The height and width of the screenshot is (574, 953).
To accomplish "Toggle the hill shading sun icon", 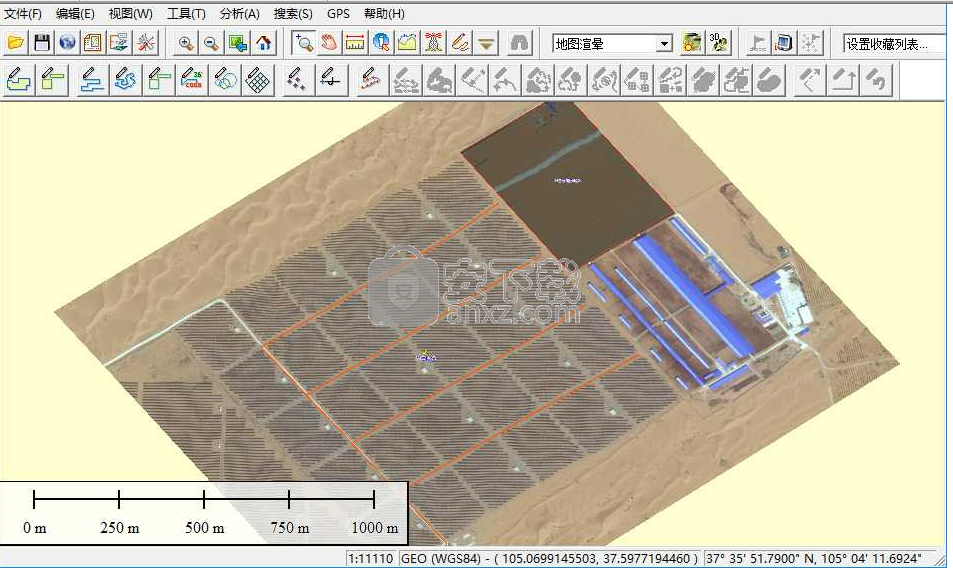I will [692, 43].
